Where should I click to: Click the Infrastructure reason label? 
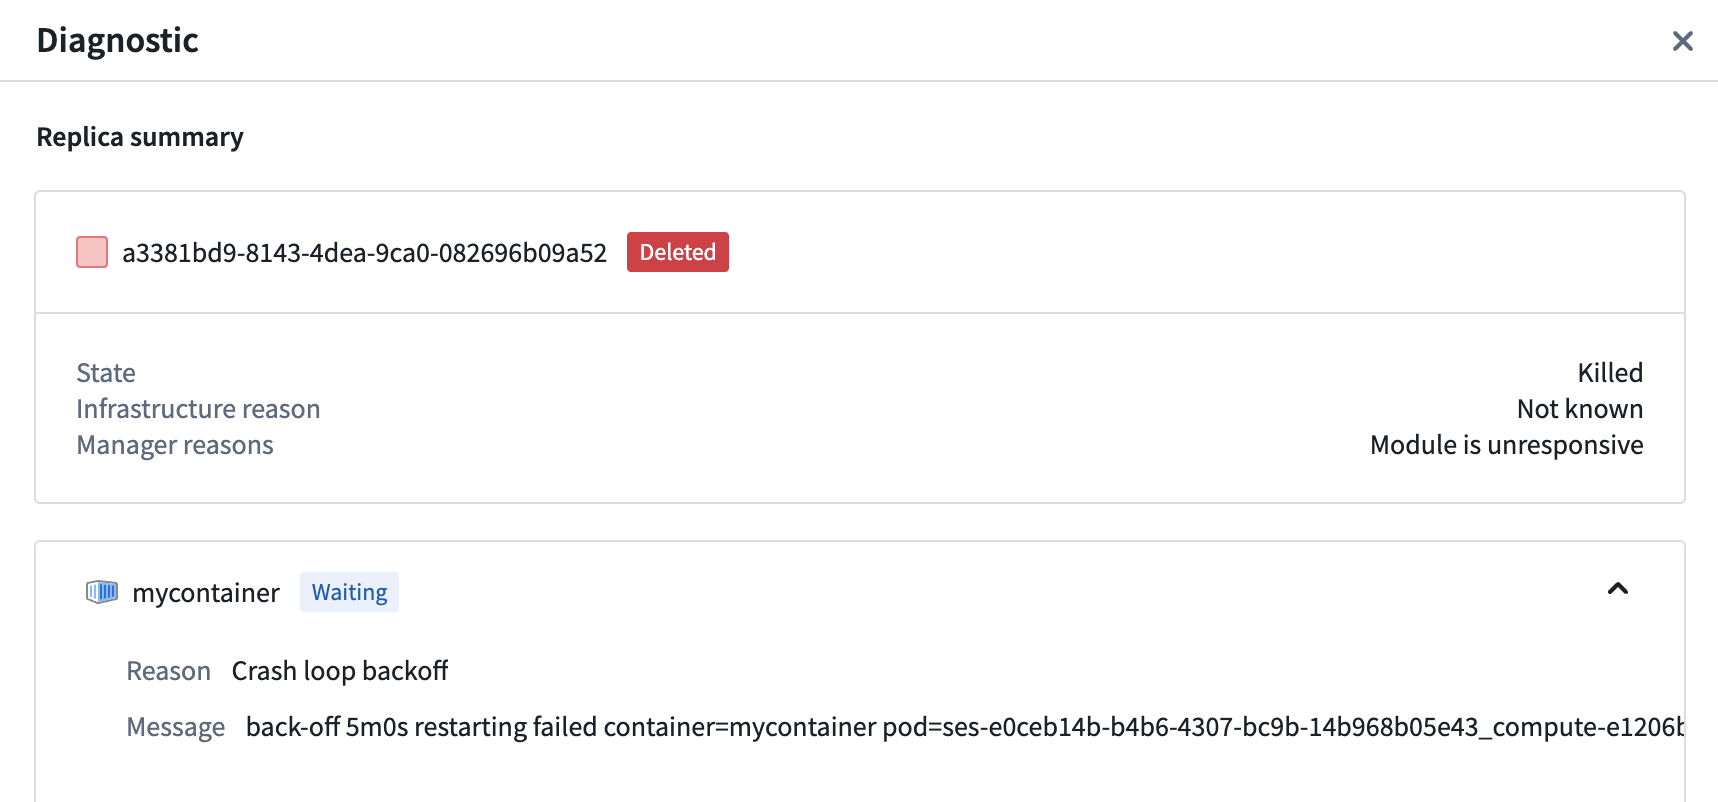198,409
